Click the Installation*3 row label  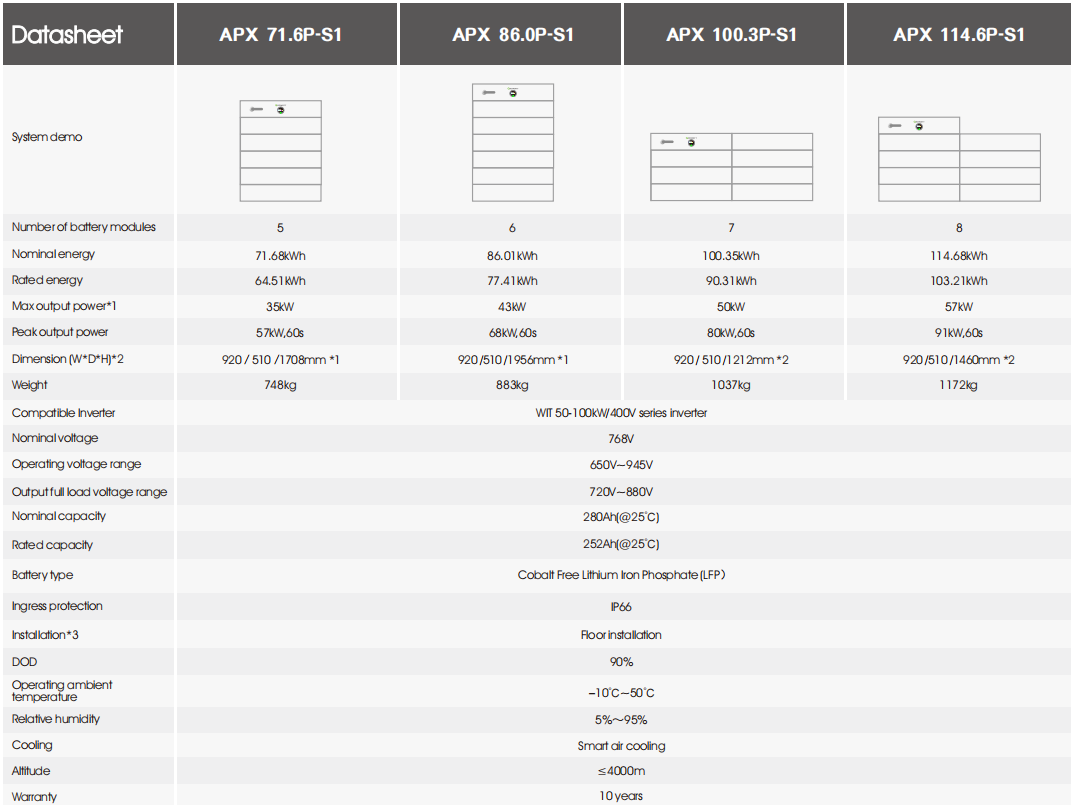click(45, 635)
